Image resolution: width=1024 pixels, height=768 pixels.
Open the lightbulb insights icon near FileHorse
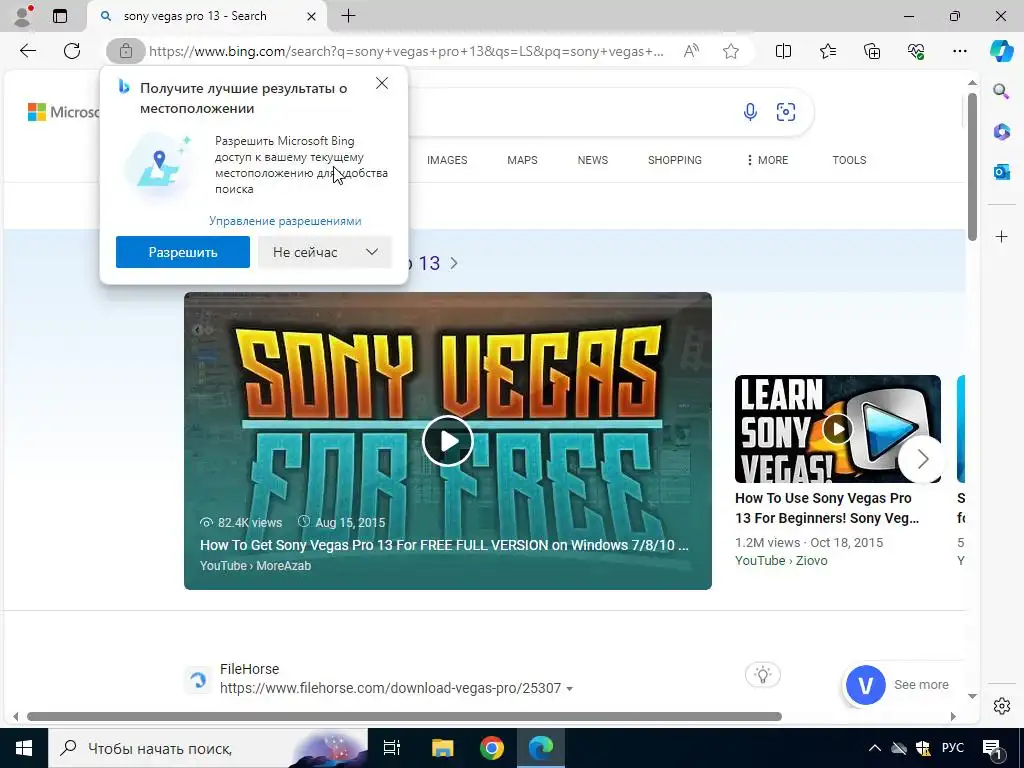point(763,675)
